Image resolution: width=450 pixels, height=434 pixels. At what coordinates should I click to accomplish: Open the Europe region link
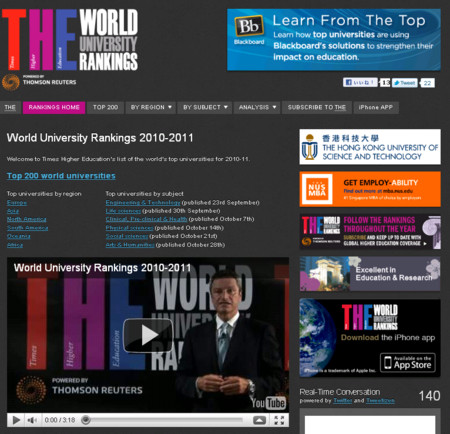click(x=17, y=203)
